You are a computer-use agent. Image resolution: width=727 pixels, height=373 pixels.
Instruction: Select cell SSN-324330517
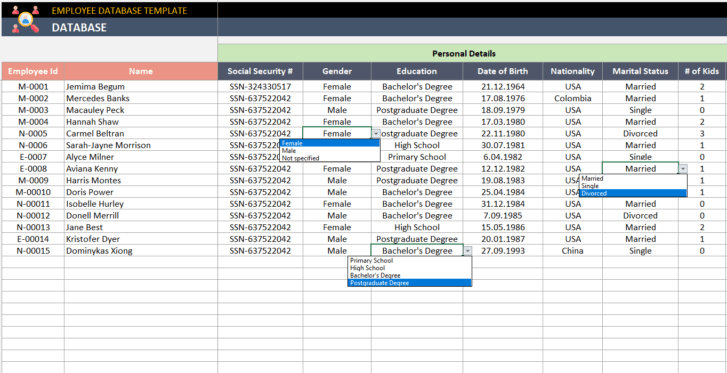click(260, 87)
